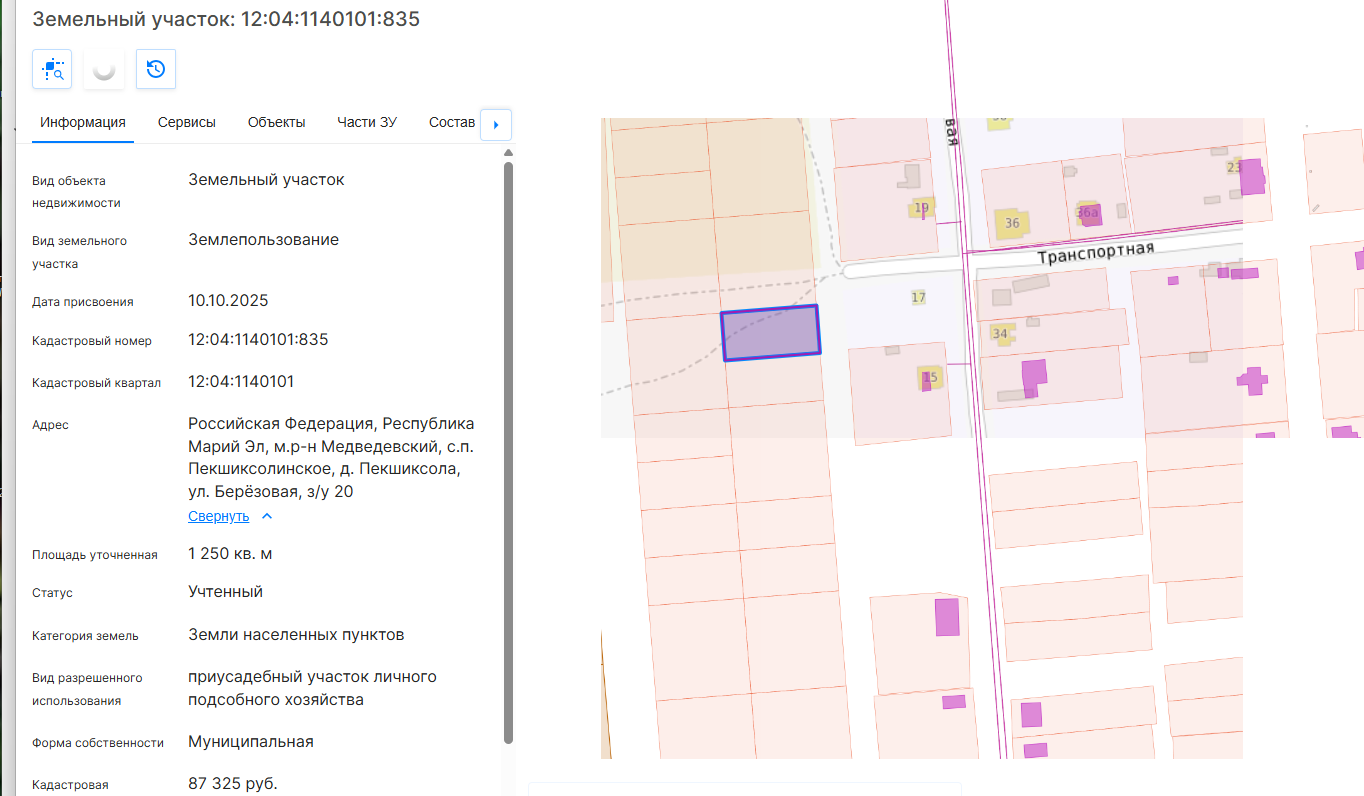Open the history clock icon button
Viewport: 1364px width, 796px height.
pyautogui.click(x=156, y=69)
